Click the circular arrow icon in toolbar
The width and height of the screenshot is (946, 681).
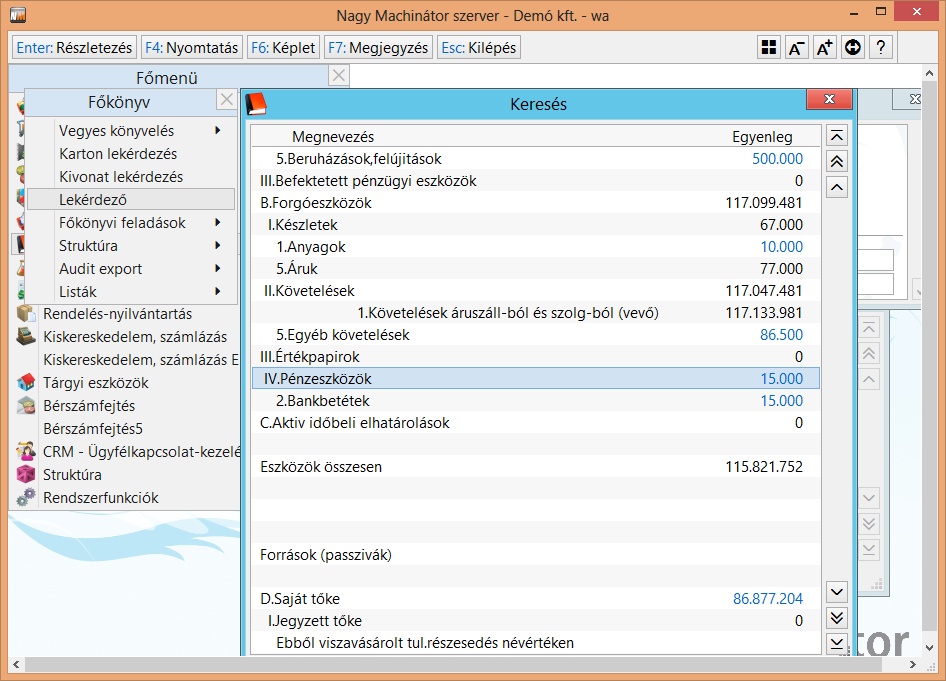pos(852,47)
